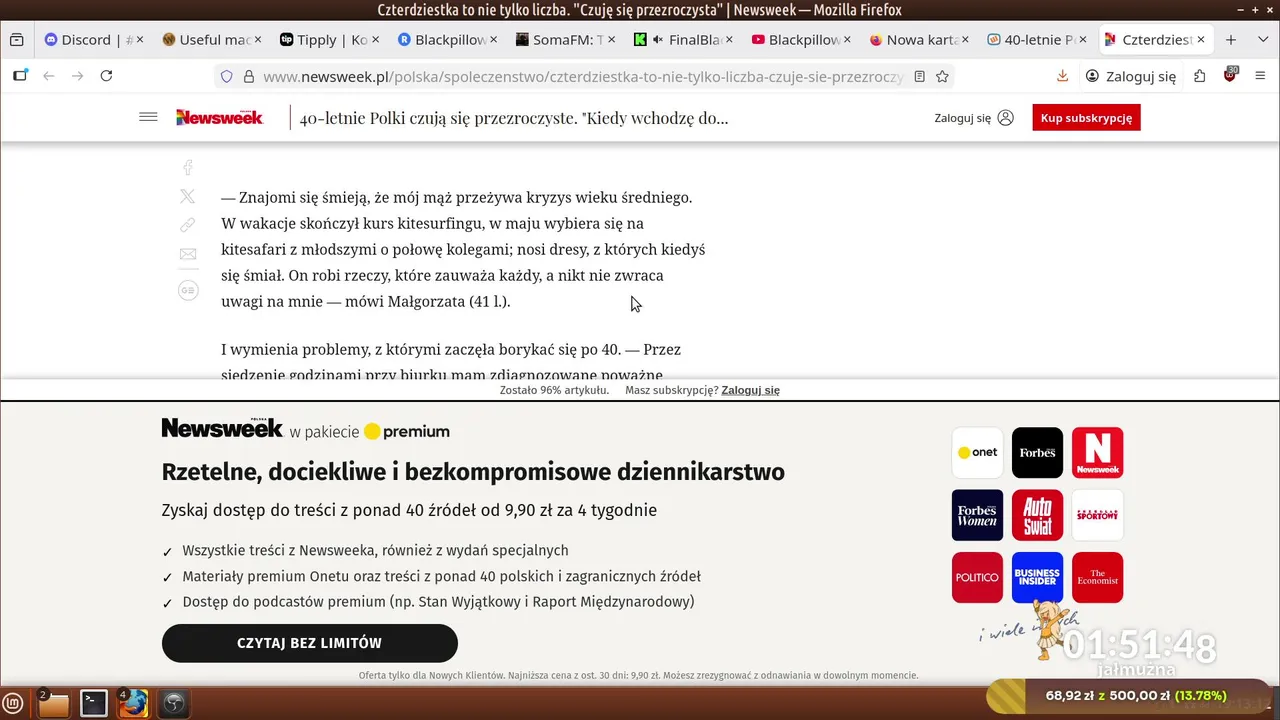Share the article on Facebook
Image resolution: width=1280 pixels, height=720 pixels.
click(x=187, y=168)
